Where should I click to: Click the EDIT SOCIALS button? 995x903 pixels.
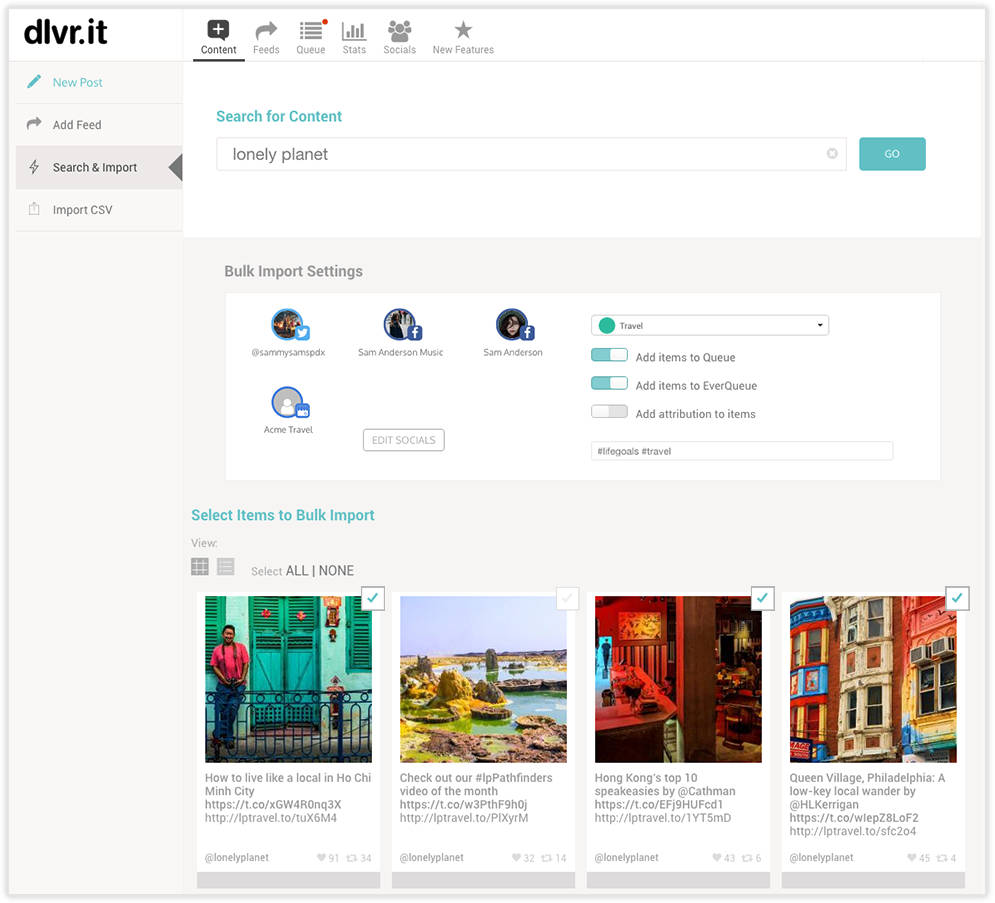coord(403,439)
